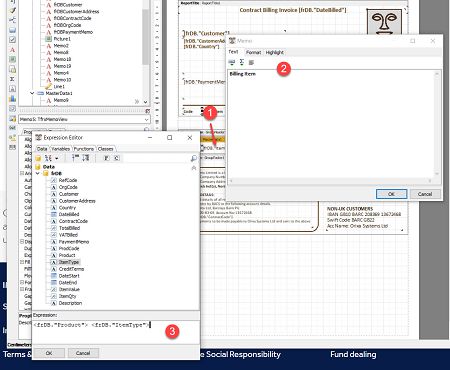Select the picture object tool in left toolbar
Viewport: 450px width, 370px height.
tap(12, 59)
